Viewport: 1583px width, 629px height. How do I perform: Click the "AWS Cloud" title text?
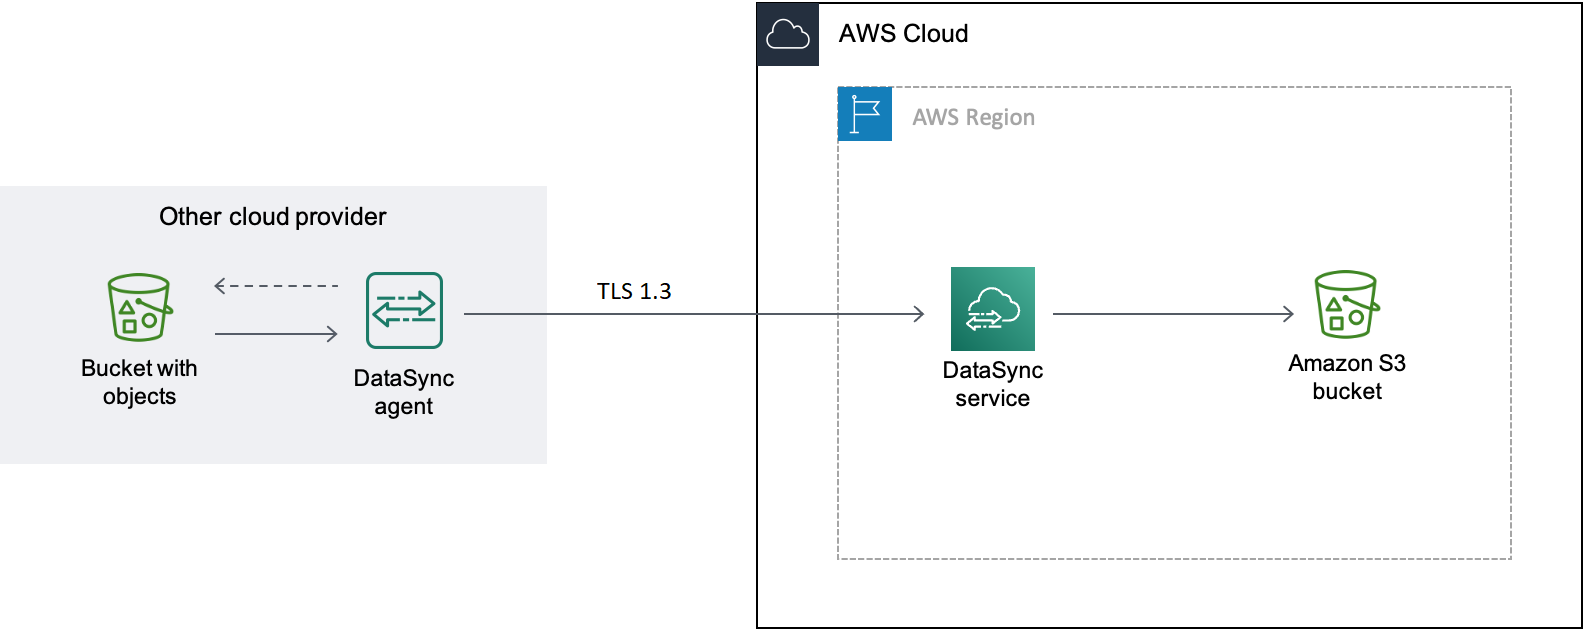(x=903, y=34)
